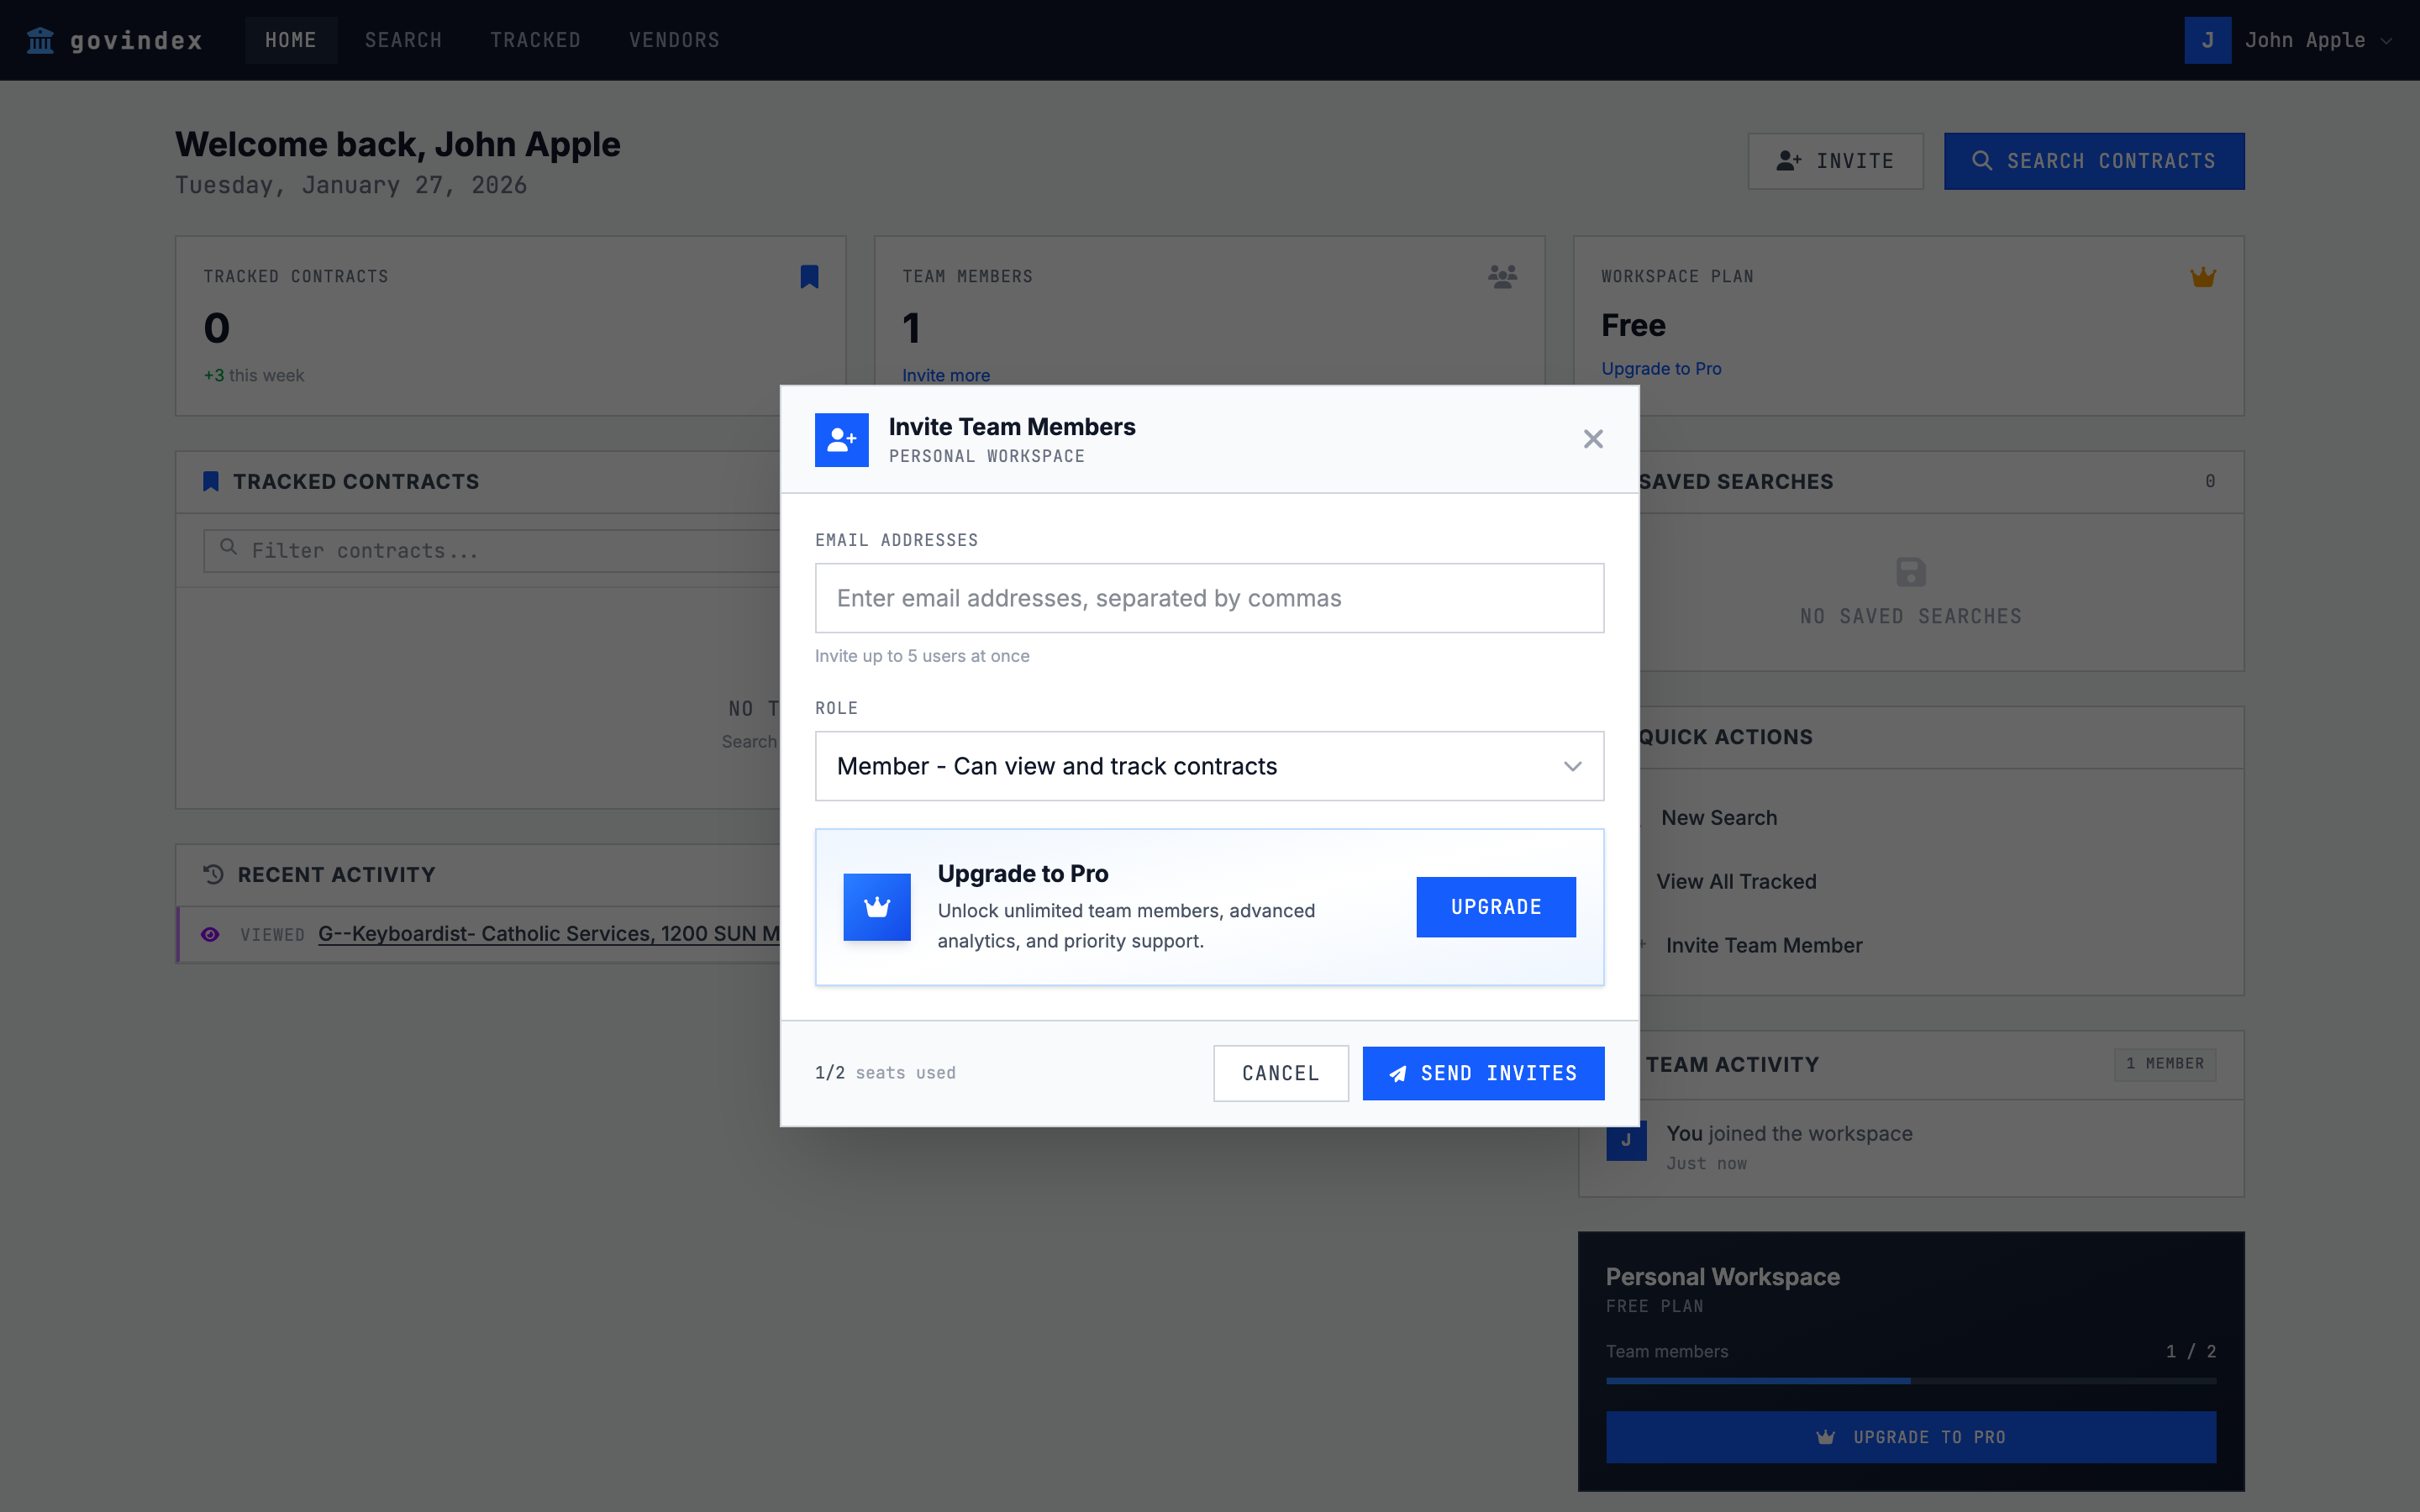Click the purple eye icon in Recent Activity
The height and width of the screenshot is (1512, 2420).
[210, 934]
